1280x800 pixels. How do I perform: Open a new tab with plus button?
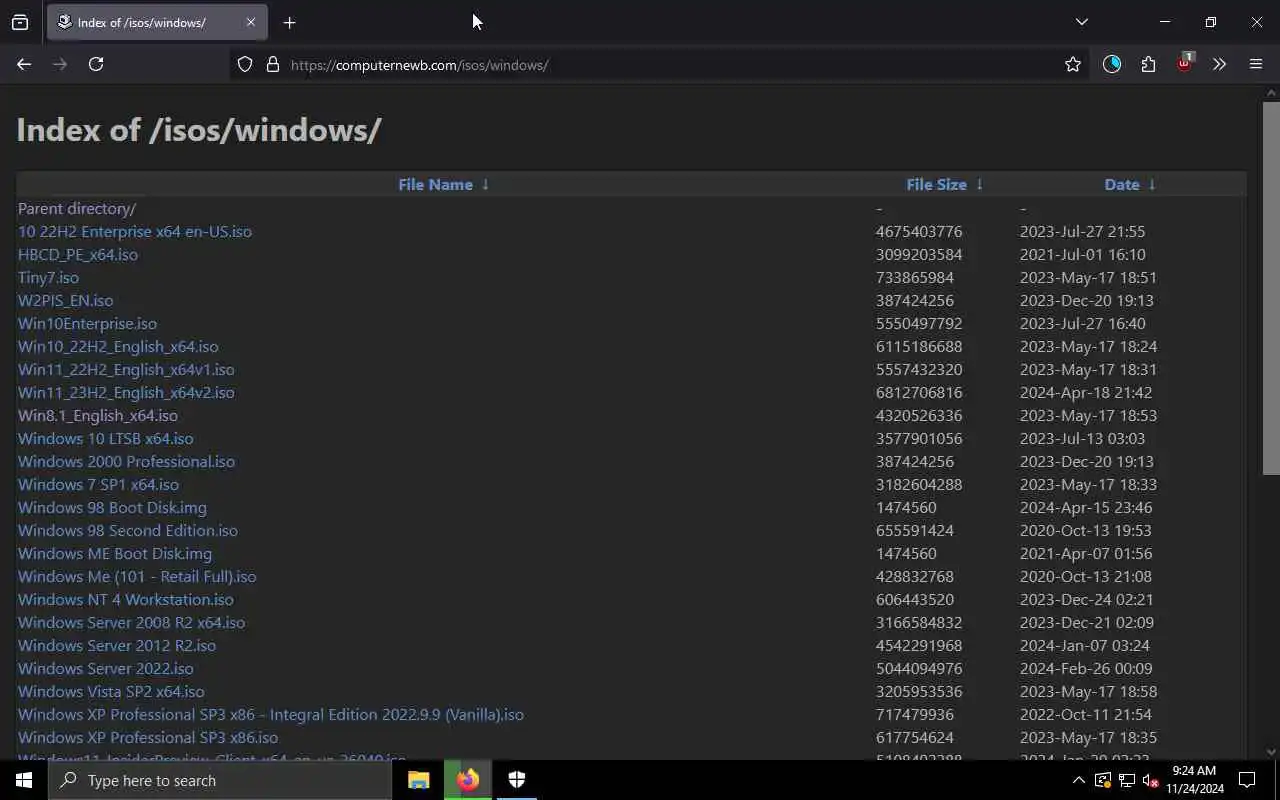point(289,22)
